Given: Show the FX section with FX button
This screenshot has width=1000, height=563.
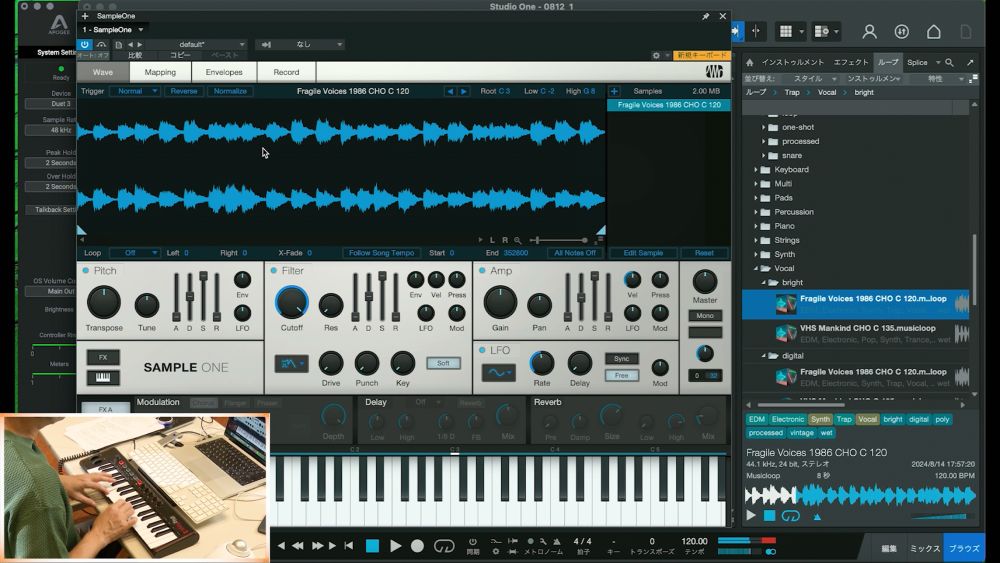Looking at the screenshot, I should point(103,357).
